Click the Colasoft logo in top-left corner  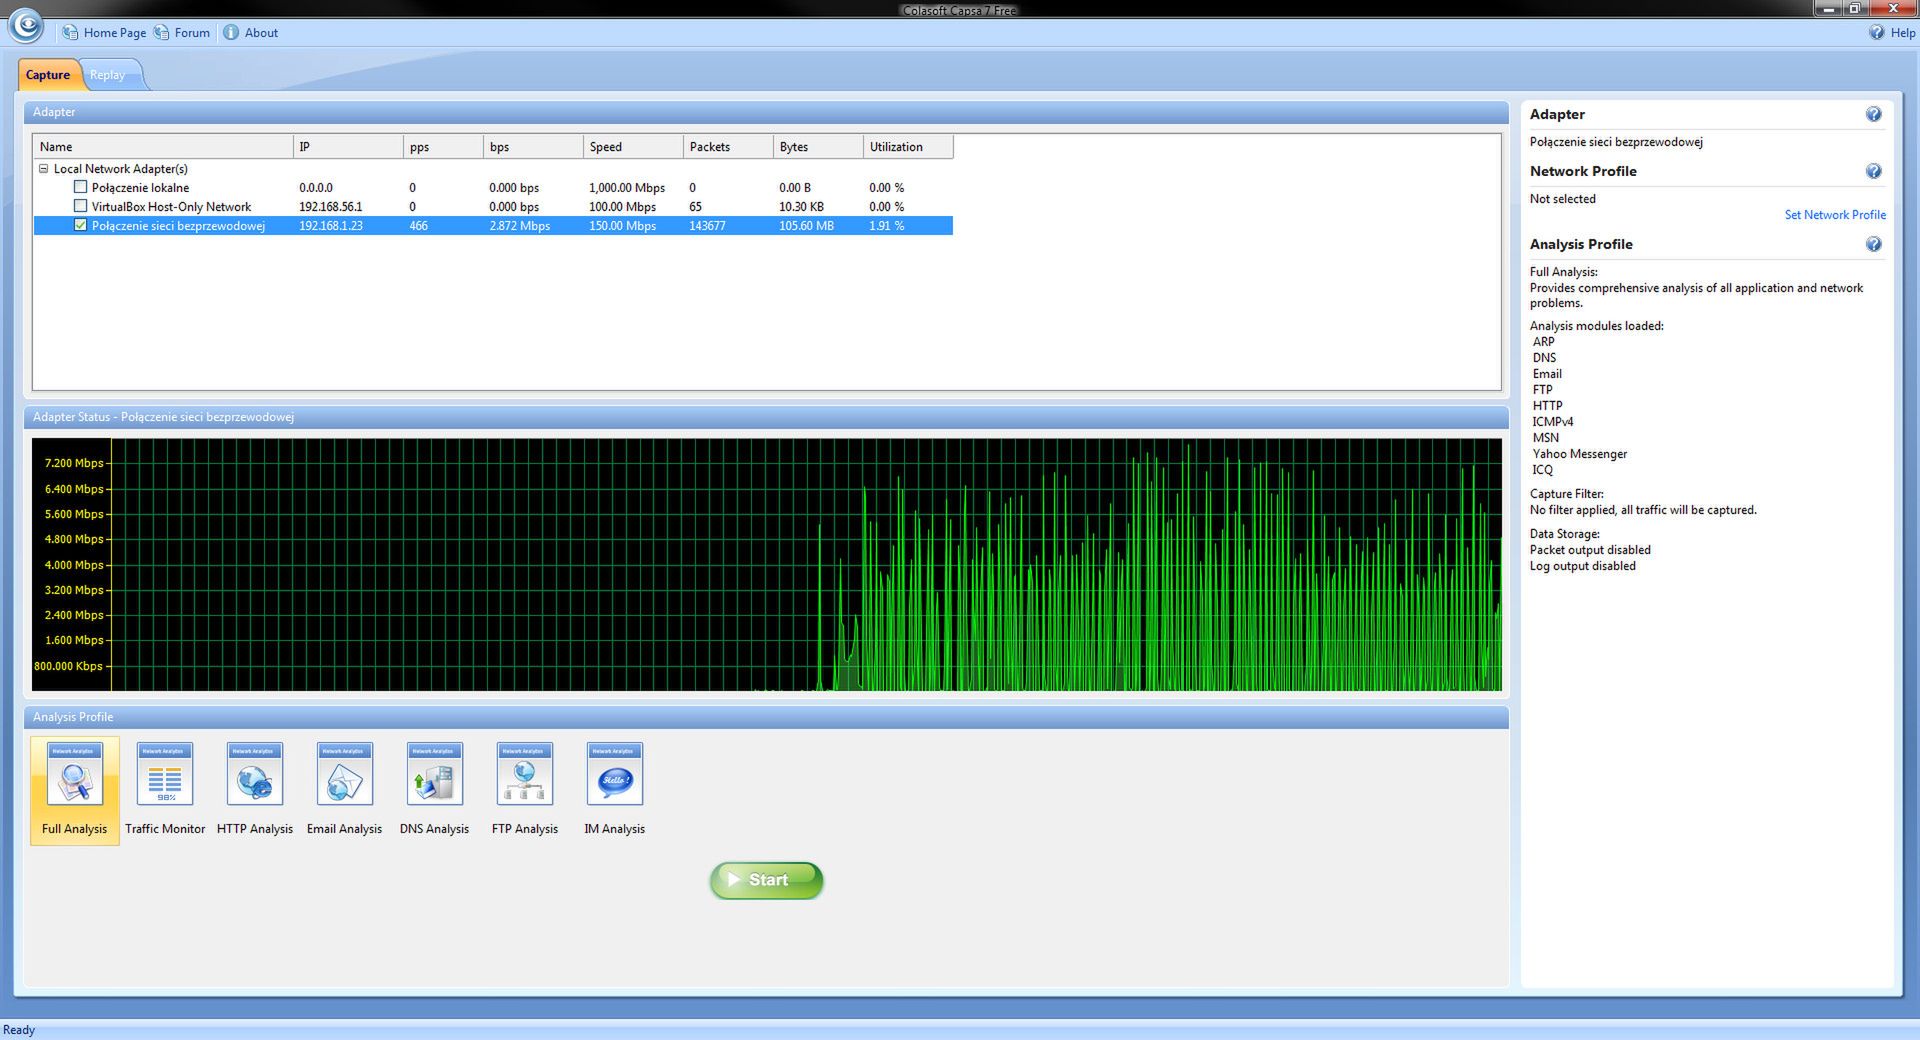pos(25,27)
